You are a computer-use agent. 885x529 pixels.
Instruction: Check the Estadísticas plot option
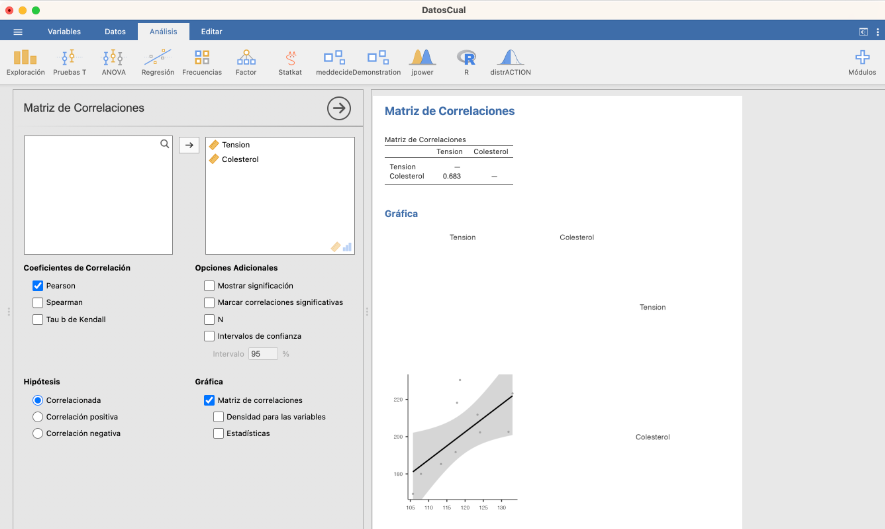pyautogui.click(x=218, y=434)
